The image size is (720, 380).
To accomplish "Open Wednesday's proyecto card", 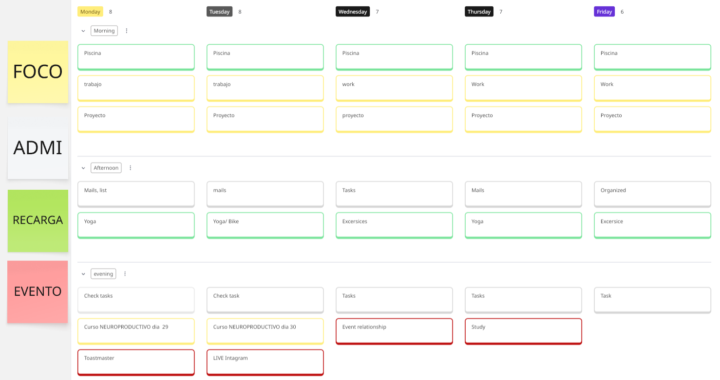I will click(x=394, y=119).
